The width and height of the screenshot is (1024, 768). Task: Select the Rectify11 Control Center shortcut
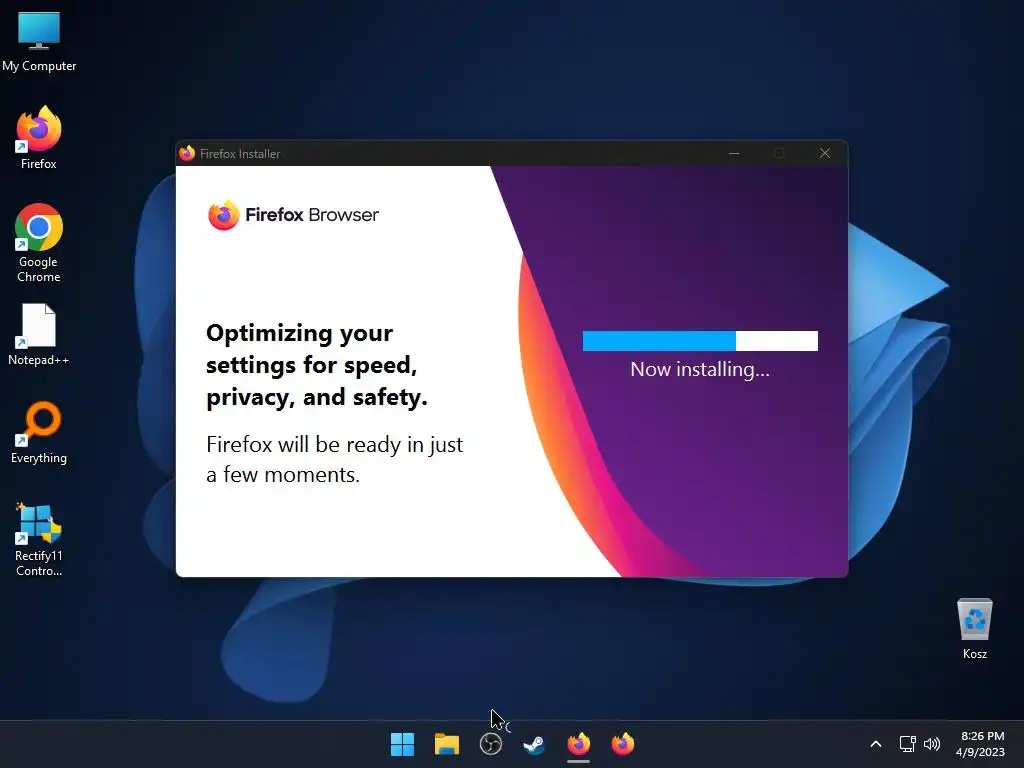tap(39, 539)
